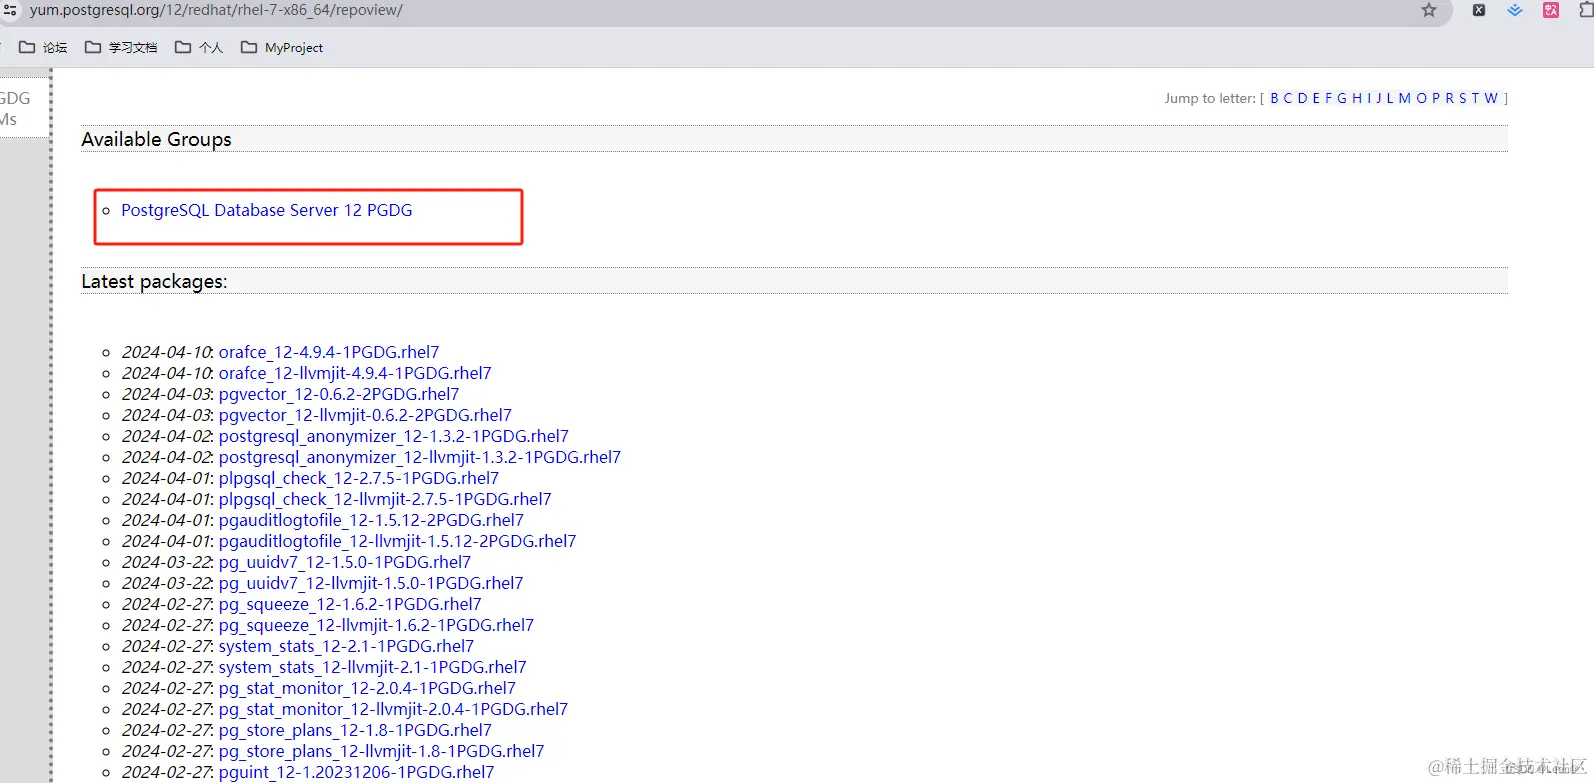Open postgresql_anonymizer_12-1.3.2-1PGDG.rhel7 link

click(x=394, y=436)
